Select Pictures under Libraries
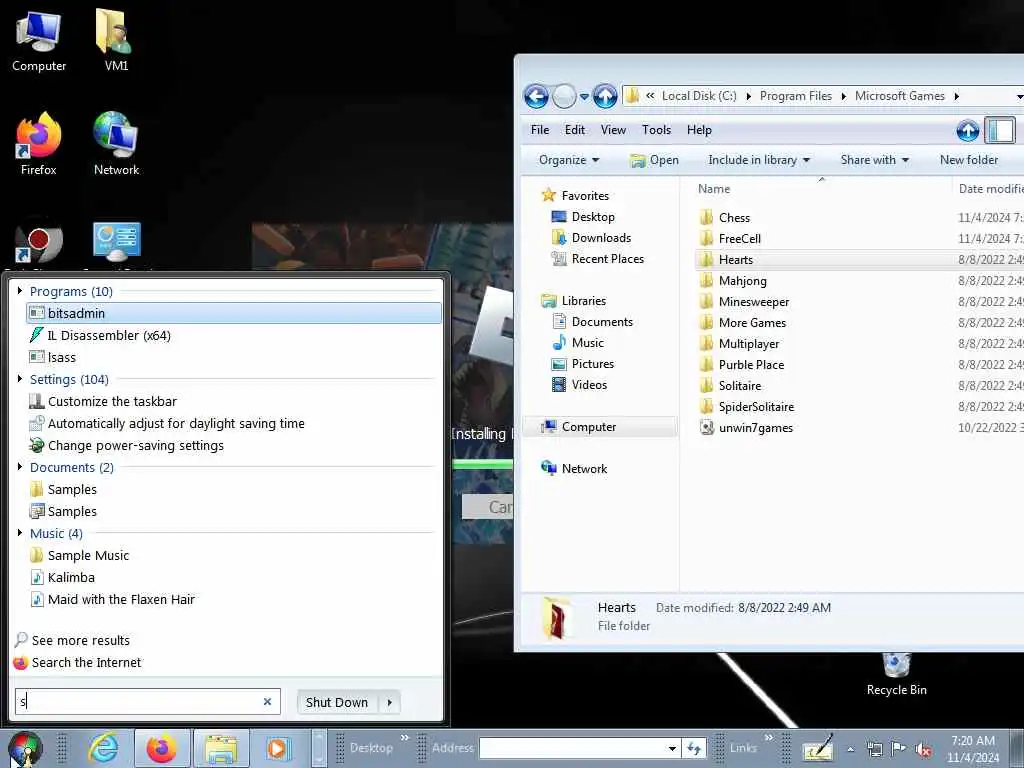1024x768 pixels. [592, 364]
